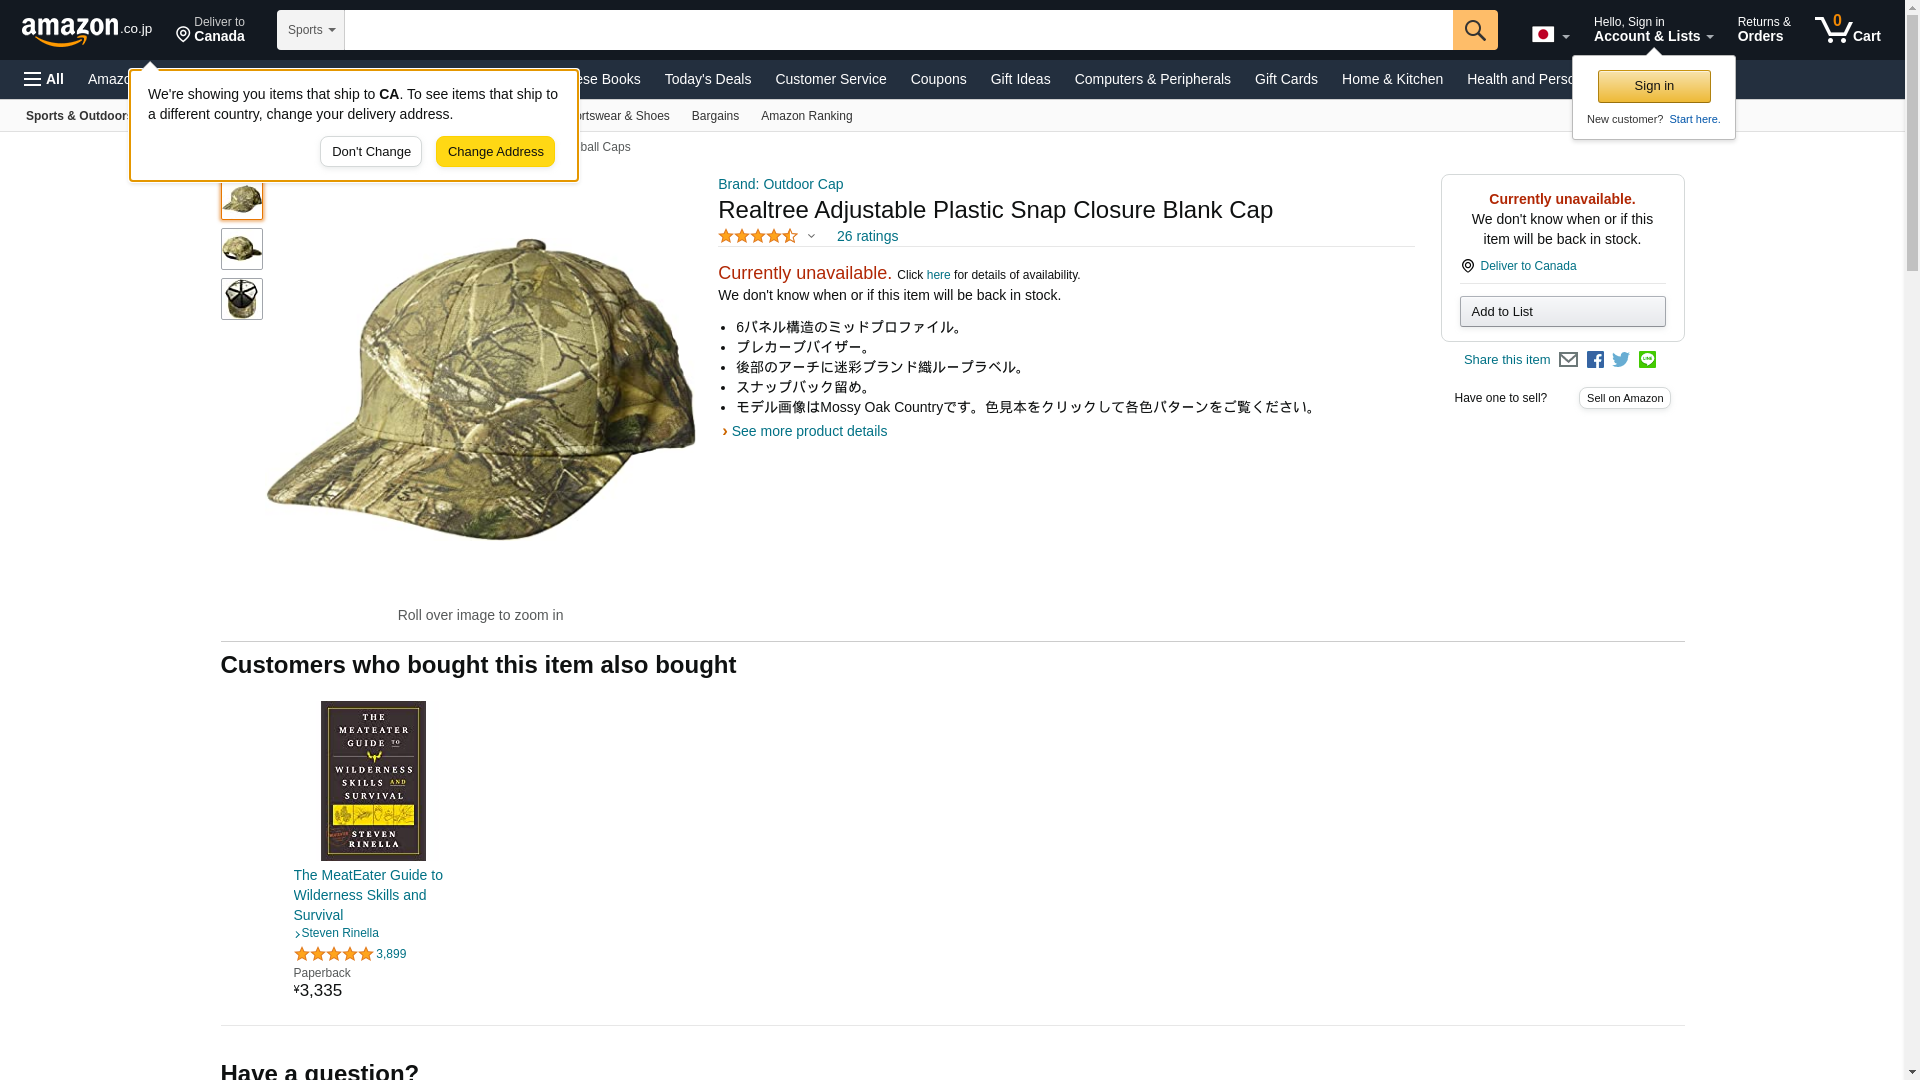The height and width of the screenshot is (1080, 1920).
Task: Click the search magnifier button
Action: tap(1475, 30)
